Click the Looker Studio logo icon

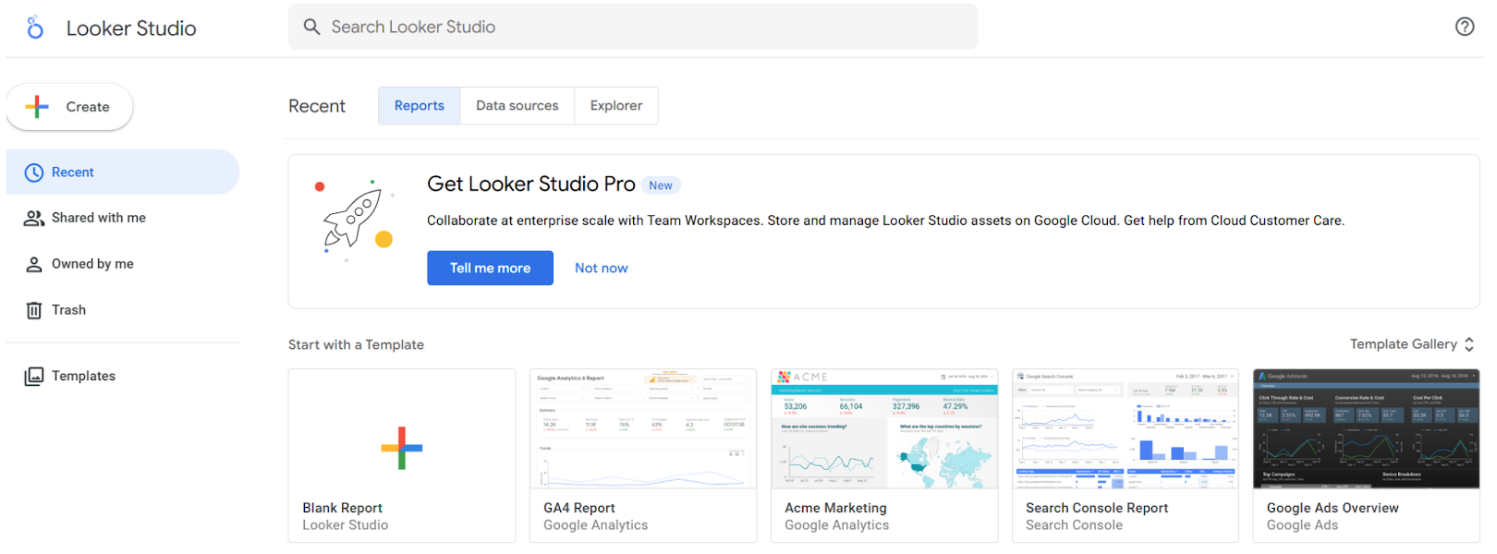(x=35, y=28)
